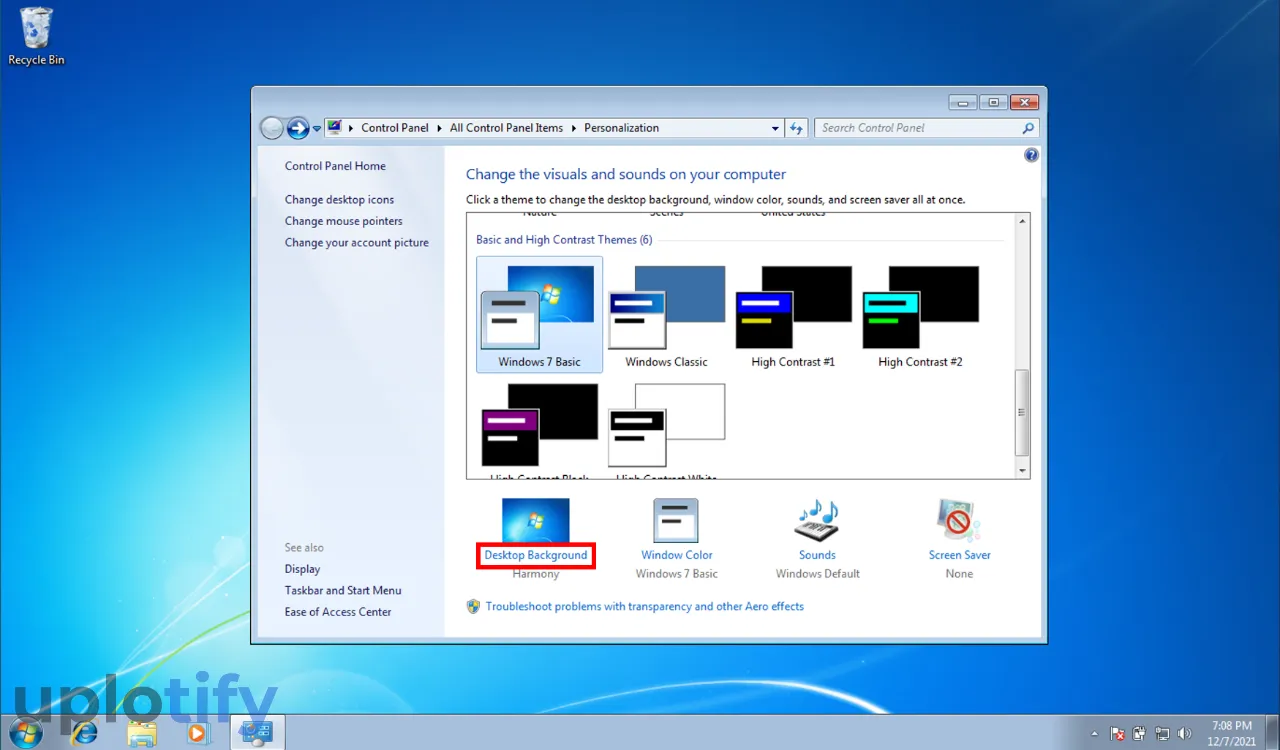Launch Windows Media Player from taskbar
The width and height of the screenshot is (1280, 750).
[x=198, y=733]
